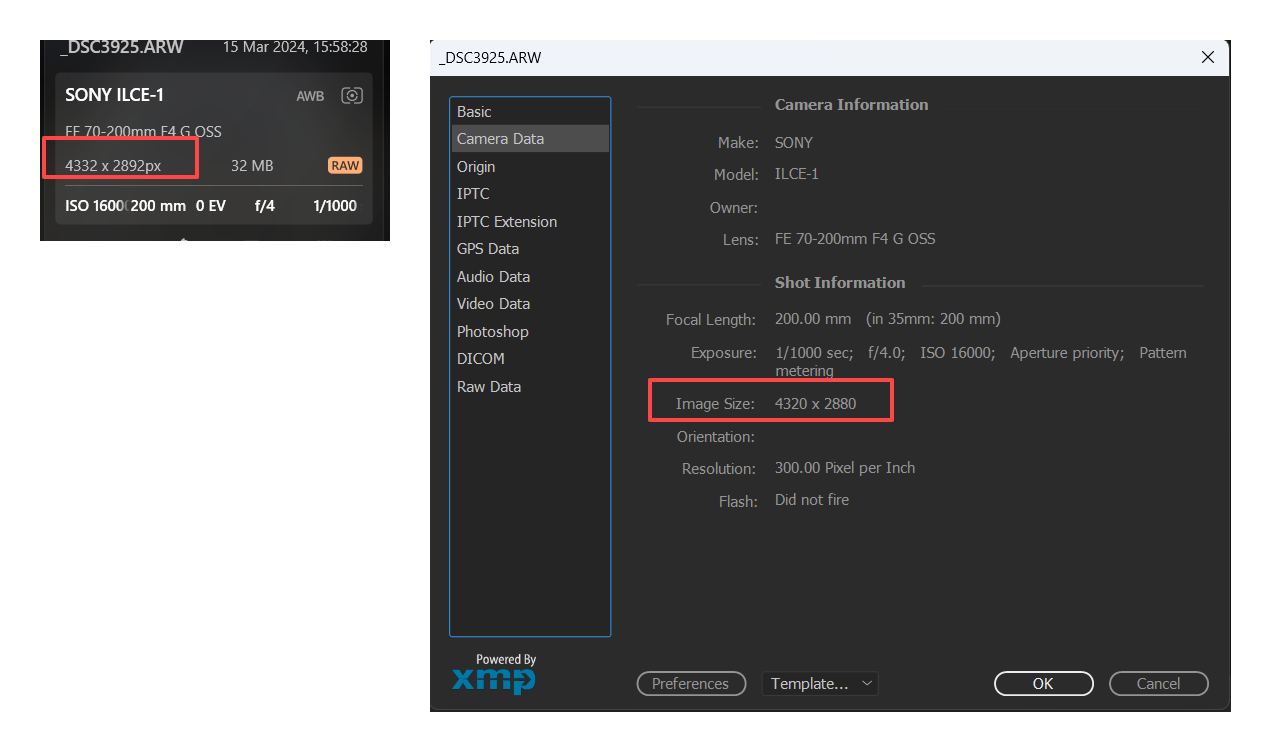The height and width of the screenshot is (752, 1271).
Task: Select the Audio Data section
Action: (x=493, y=276)
